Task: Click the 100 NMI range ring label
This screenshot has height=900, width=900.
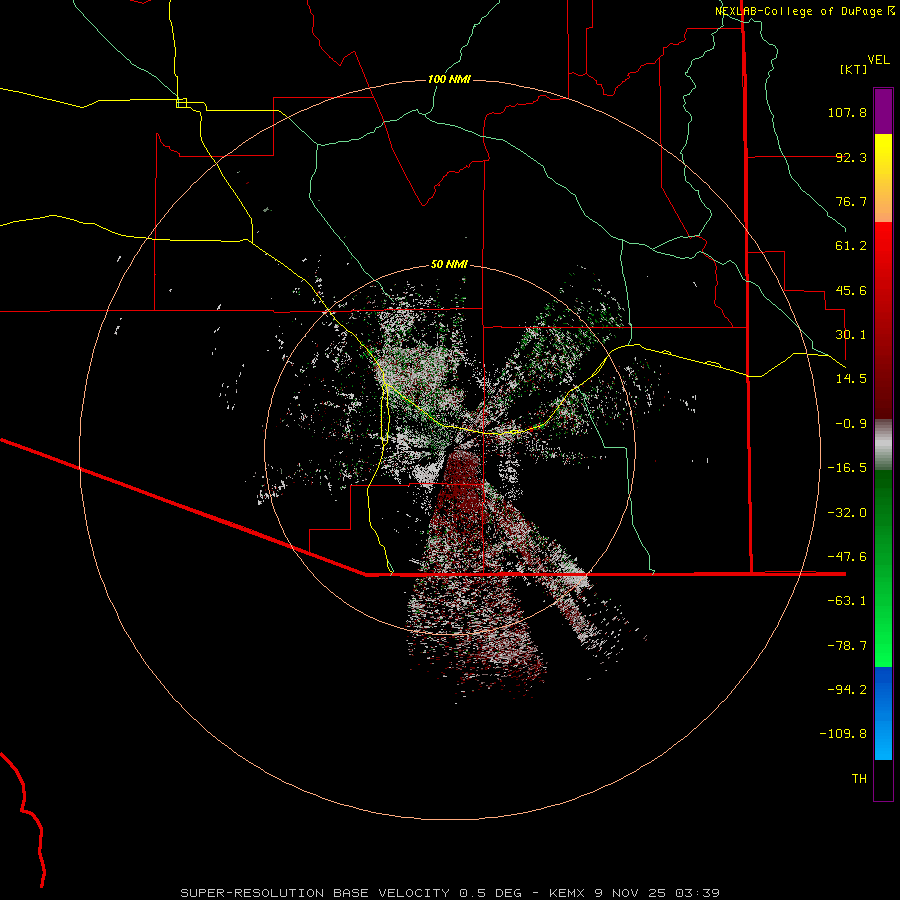Action: click(x=449, y=79)
